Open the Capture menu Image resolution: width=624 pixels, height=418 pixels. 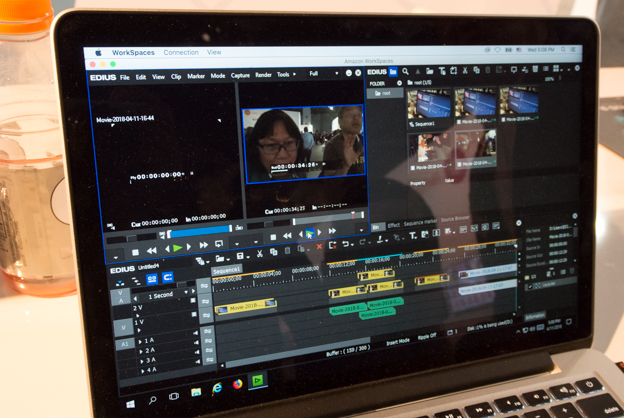click(x=240, y=76)
